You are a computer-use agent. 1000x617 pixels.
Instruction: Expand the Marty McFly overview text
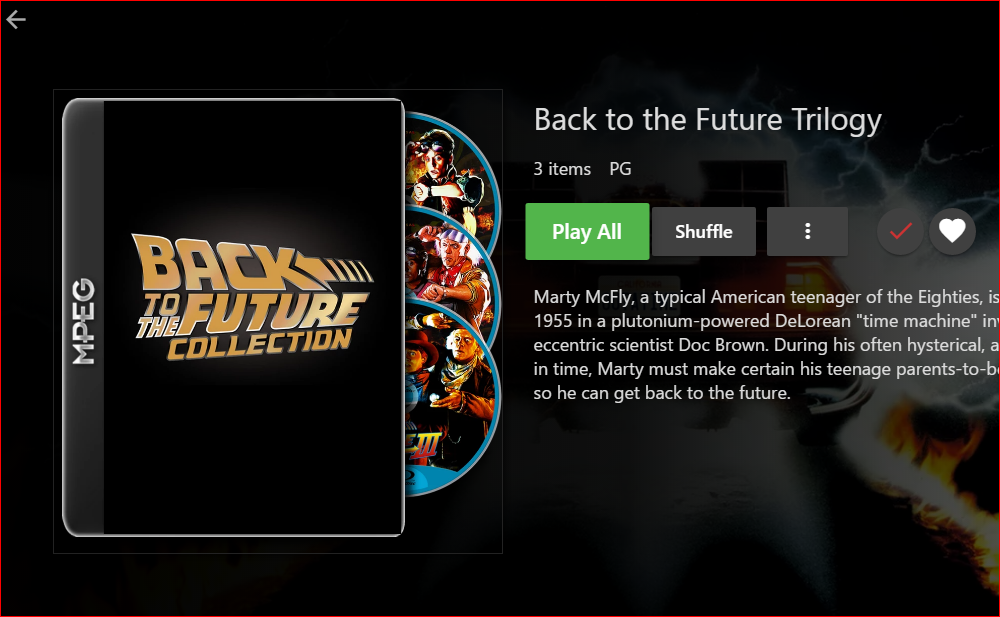click(766, 345)
